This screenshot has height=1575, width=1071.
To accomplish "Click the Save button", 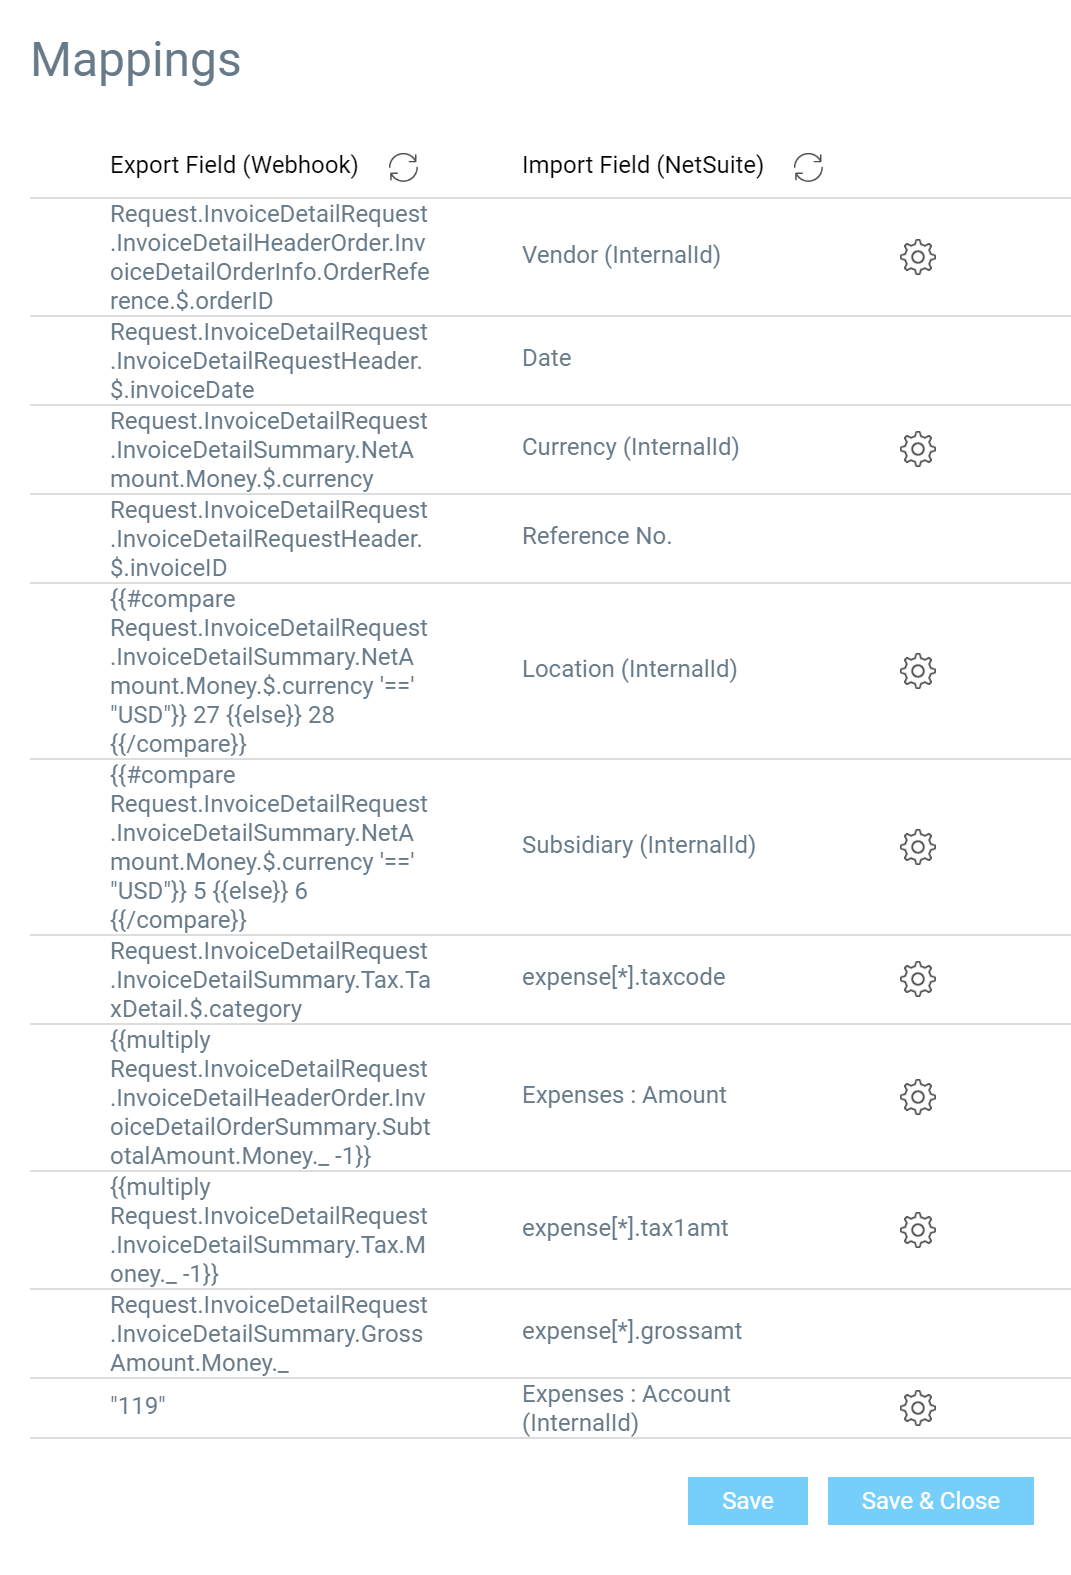I will click(x=748, y=1501).
